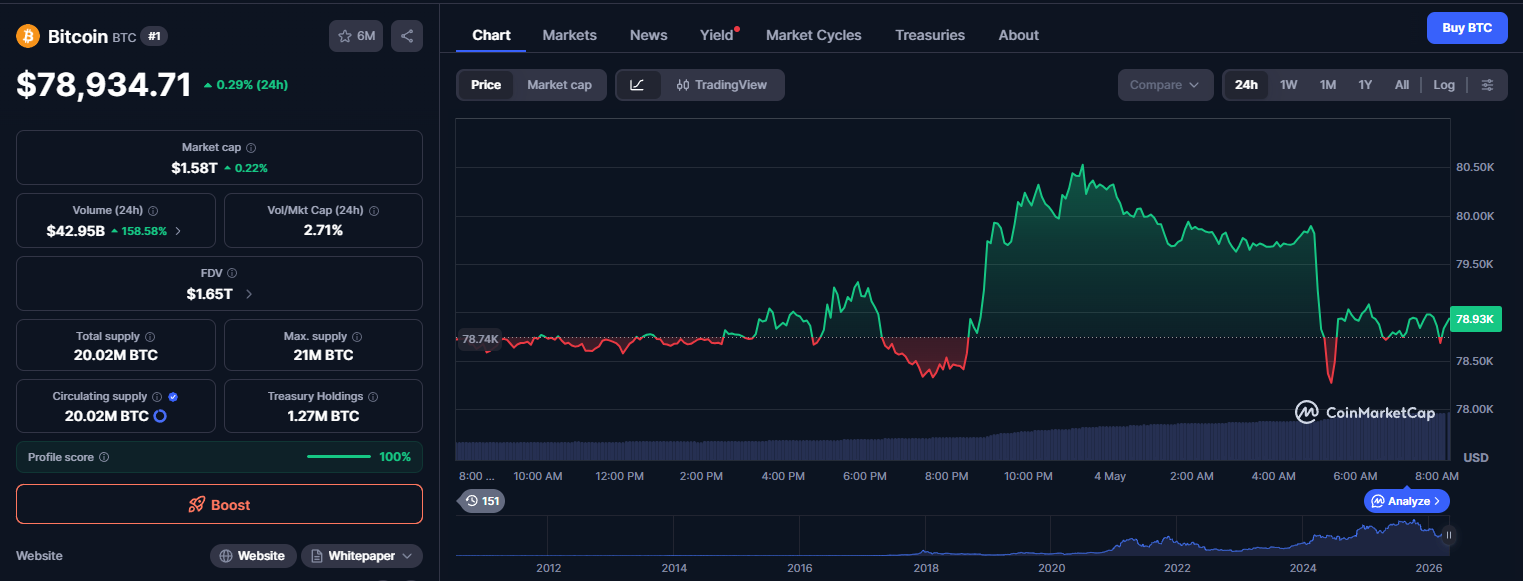Open Circulating supply info icon

pos(157,397)
